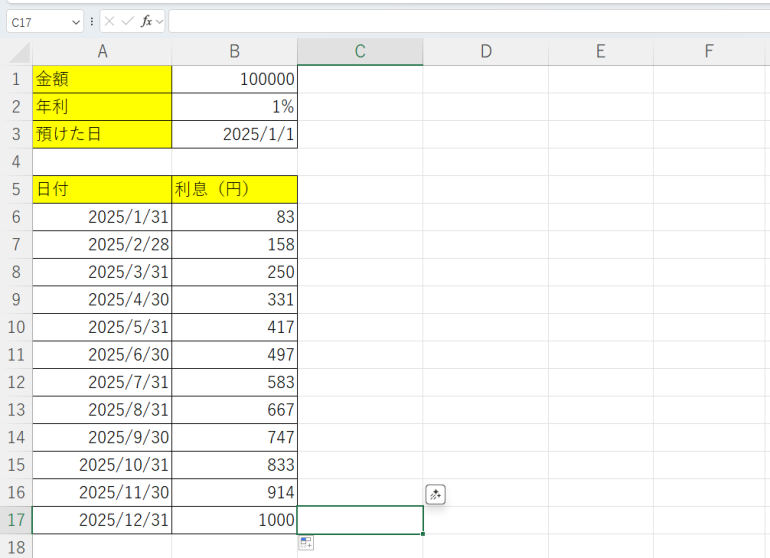Click the sparkle icon beside column C
This screenshot has width=770, height=558.
[x=435, y=494]
